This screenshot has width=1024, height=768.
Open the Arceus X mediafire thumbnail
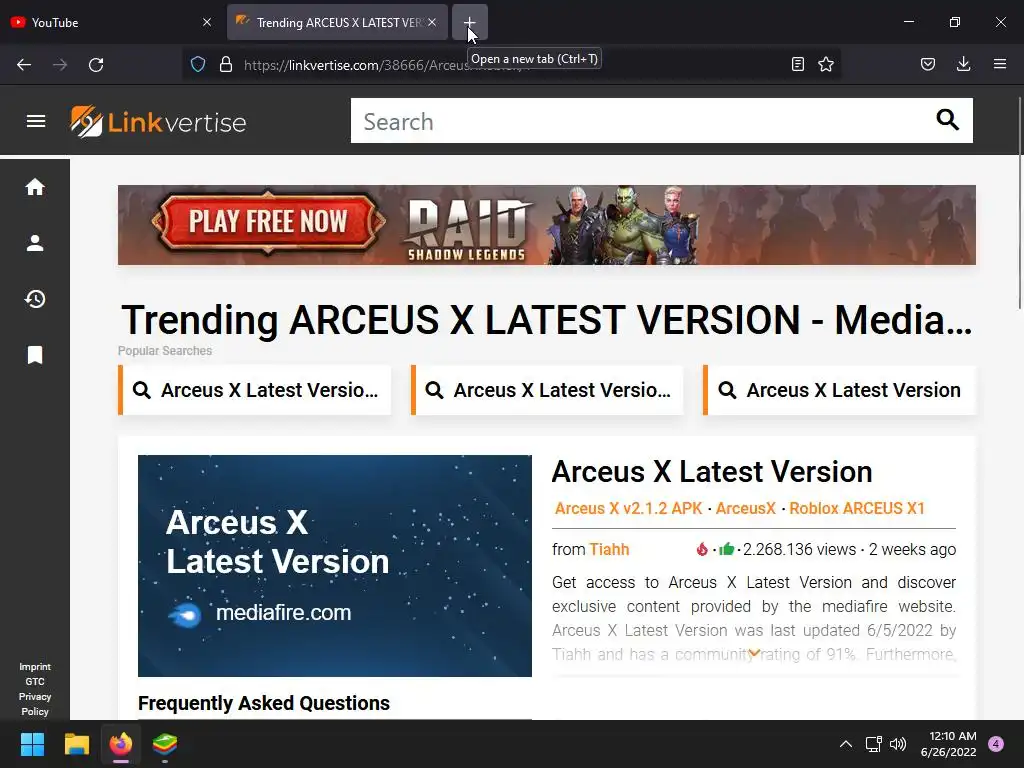335,566
